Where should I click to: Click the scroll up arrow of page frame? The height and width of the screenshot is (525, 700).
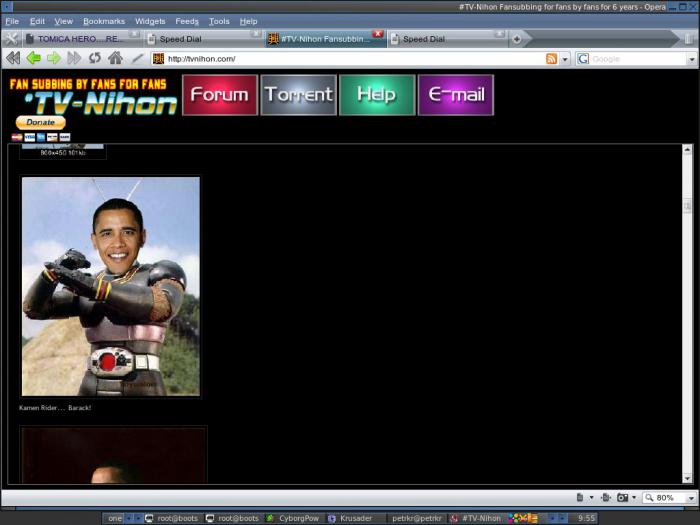687,150
